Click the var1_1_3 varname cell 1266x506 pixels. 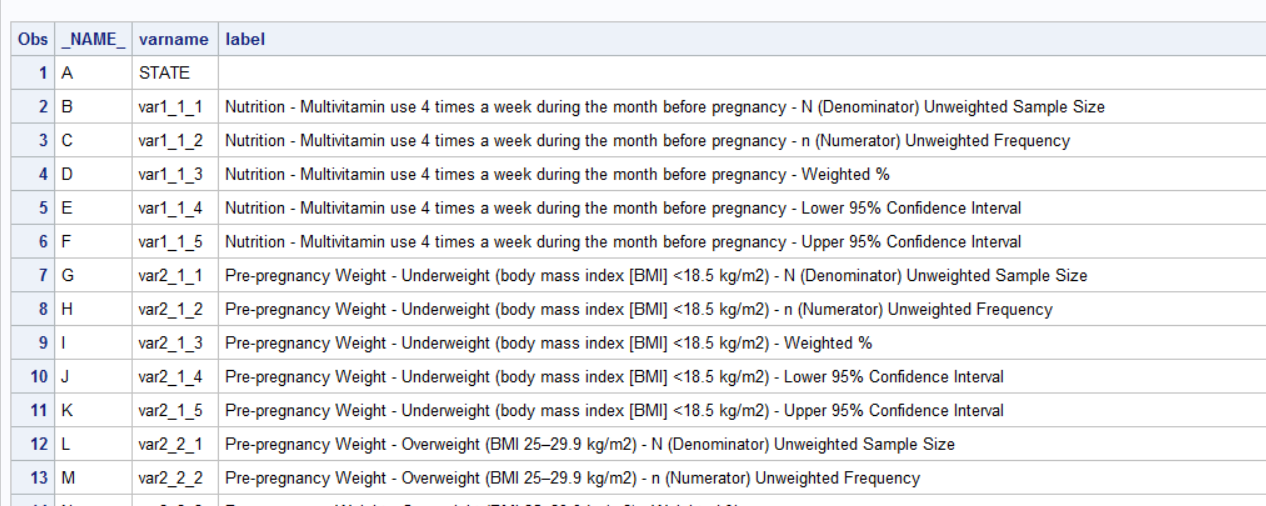170,174
